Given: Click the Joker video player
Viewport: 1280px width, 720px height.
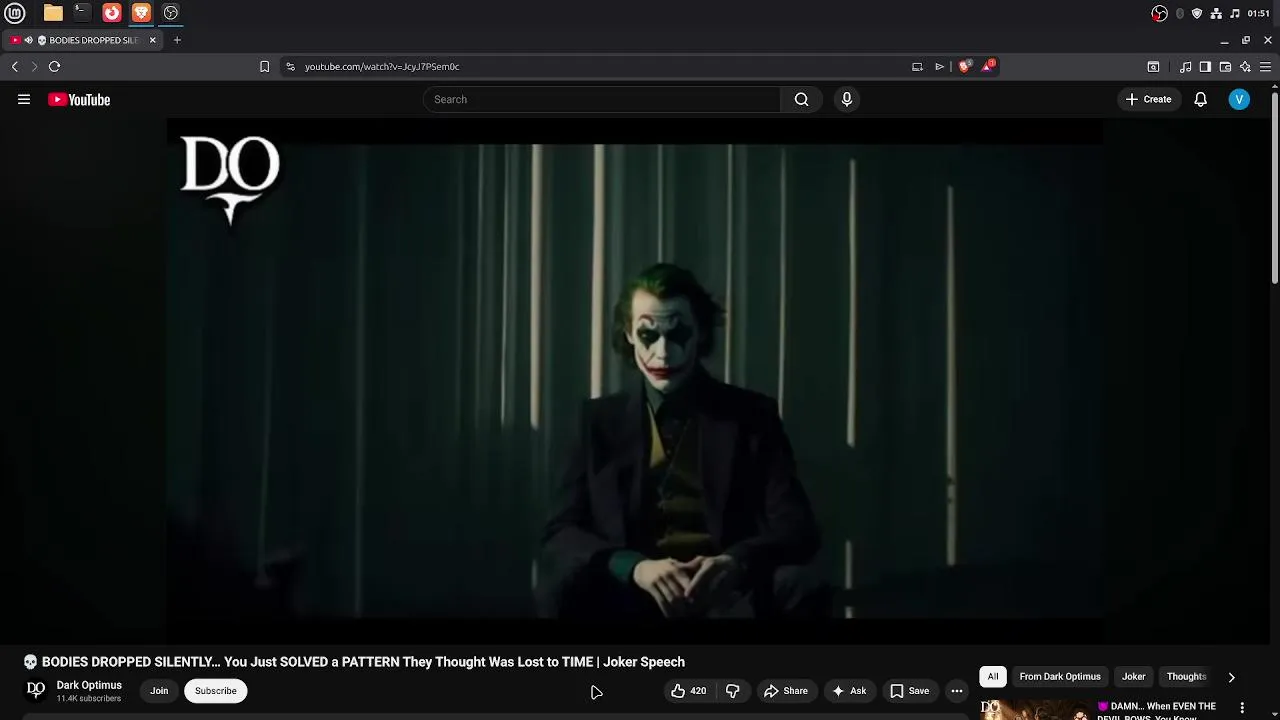Looking at the screenshot, I should (x=636, y=380).
